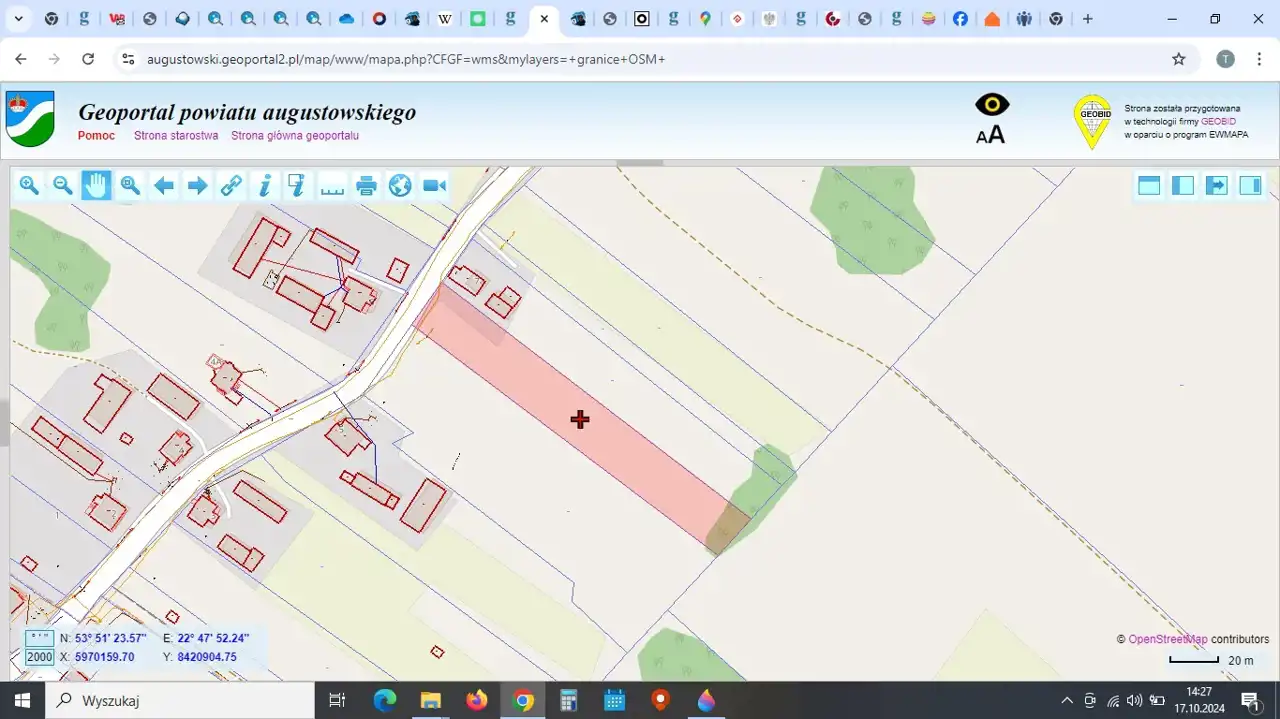The image size is (1280, 719).
Task: Select the zoom in magnifier tool
Action: (x=29, y=185)
